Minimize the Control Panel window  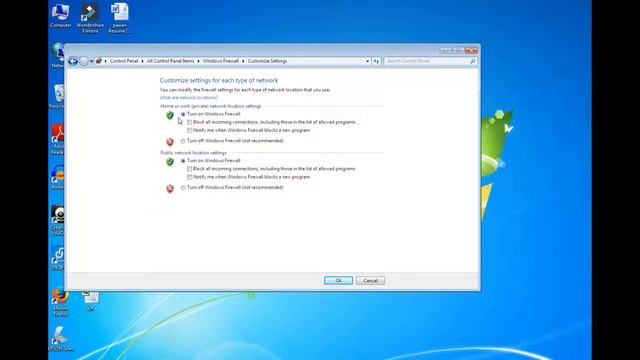coord(446,50)
